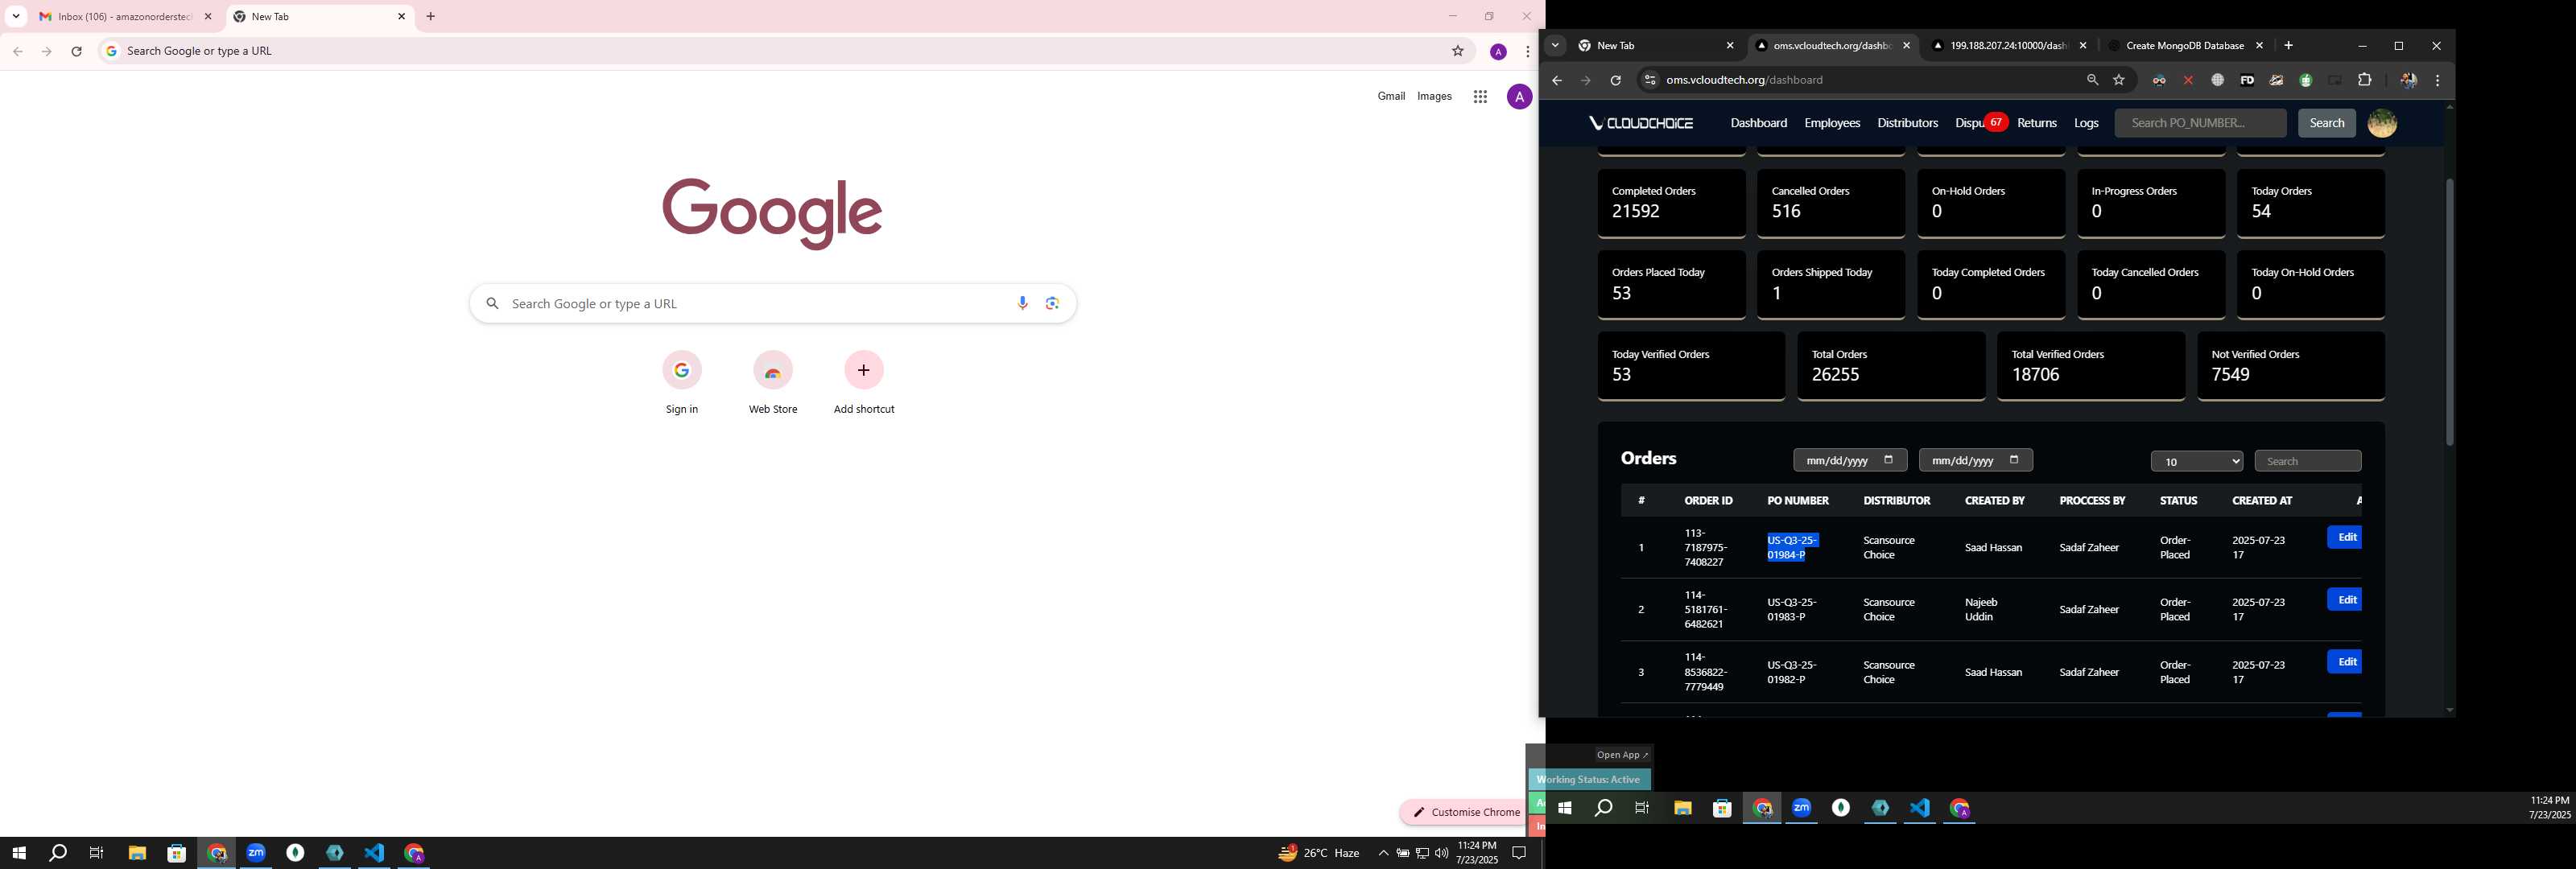Click the Open App button
The image size is (2576, 869).
tap(1622, 755)
